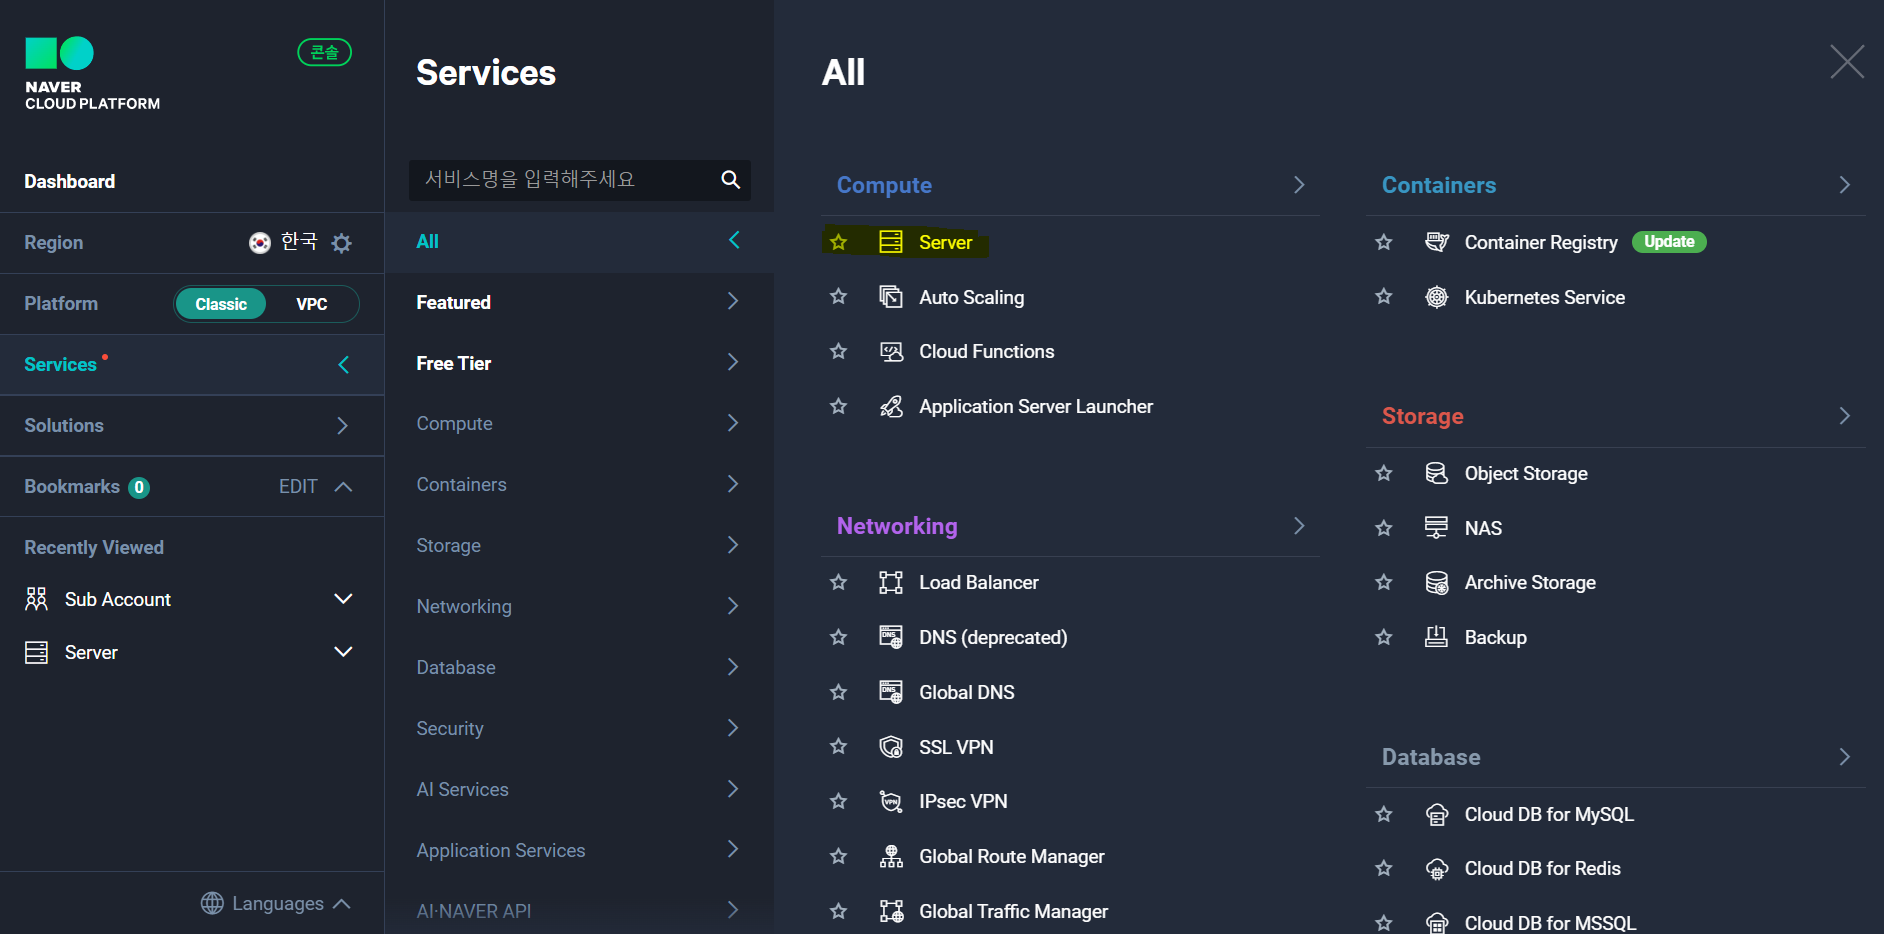Click the Cloud DB for MySQL icon

(x=1436, y=814)
